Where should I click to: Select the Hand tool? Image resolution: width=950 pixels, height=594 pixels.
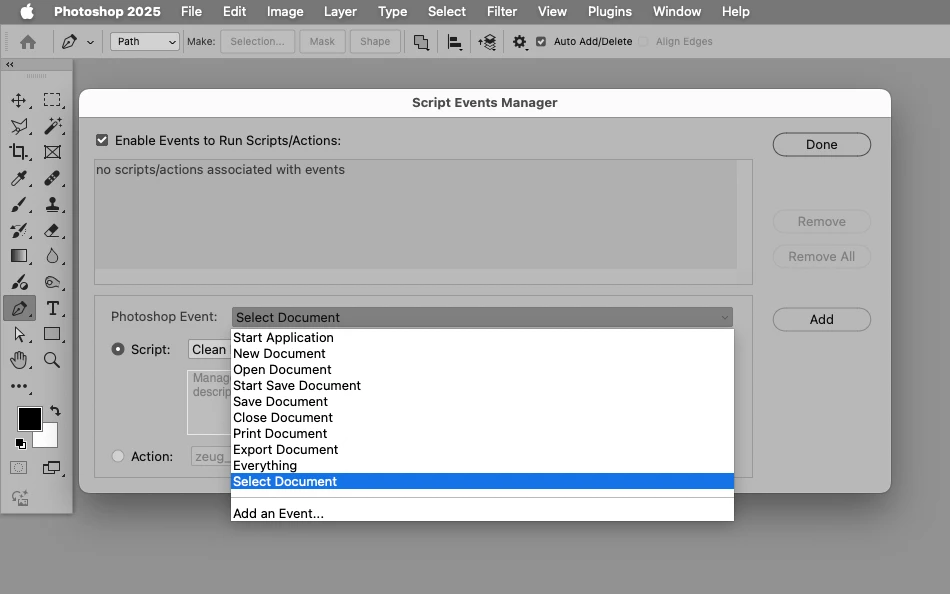tap(19, 360)
